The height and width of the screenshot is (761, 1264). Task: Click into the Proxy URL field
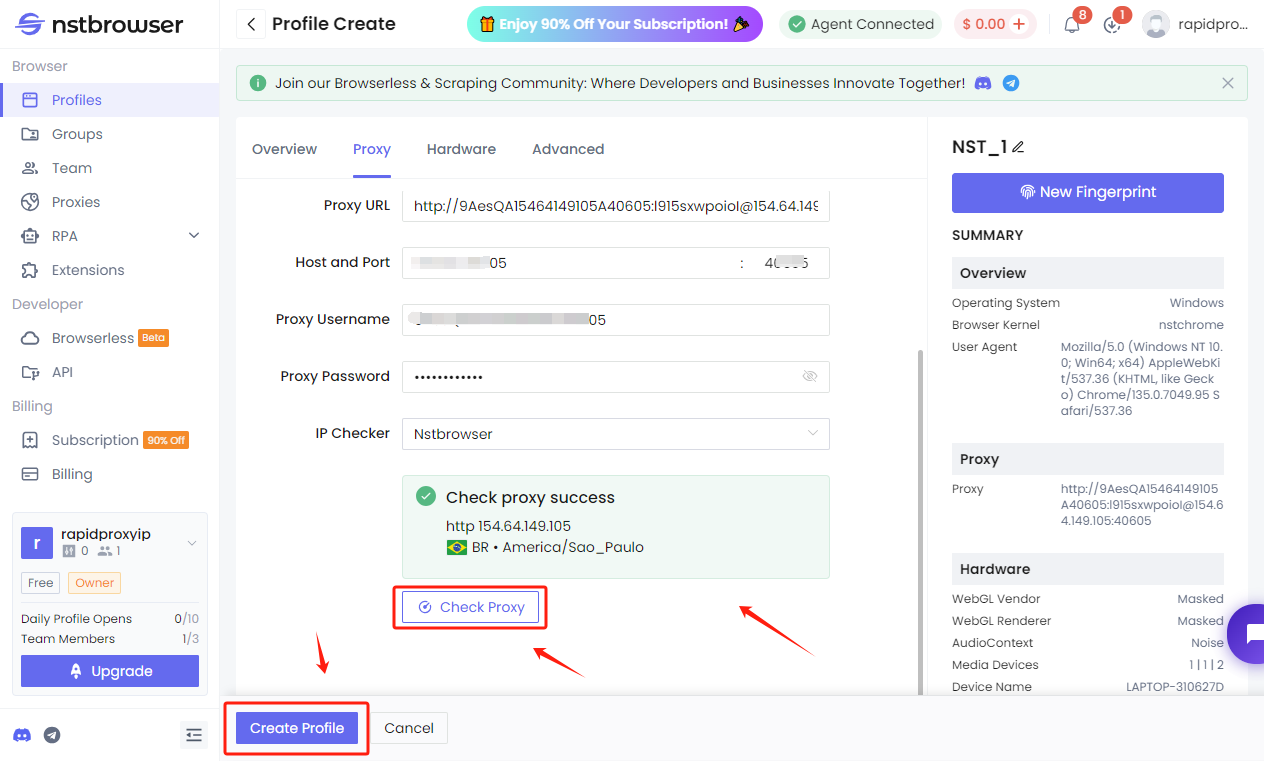pyautogui.click(x=615, y=206)
